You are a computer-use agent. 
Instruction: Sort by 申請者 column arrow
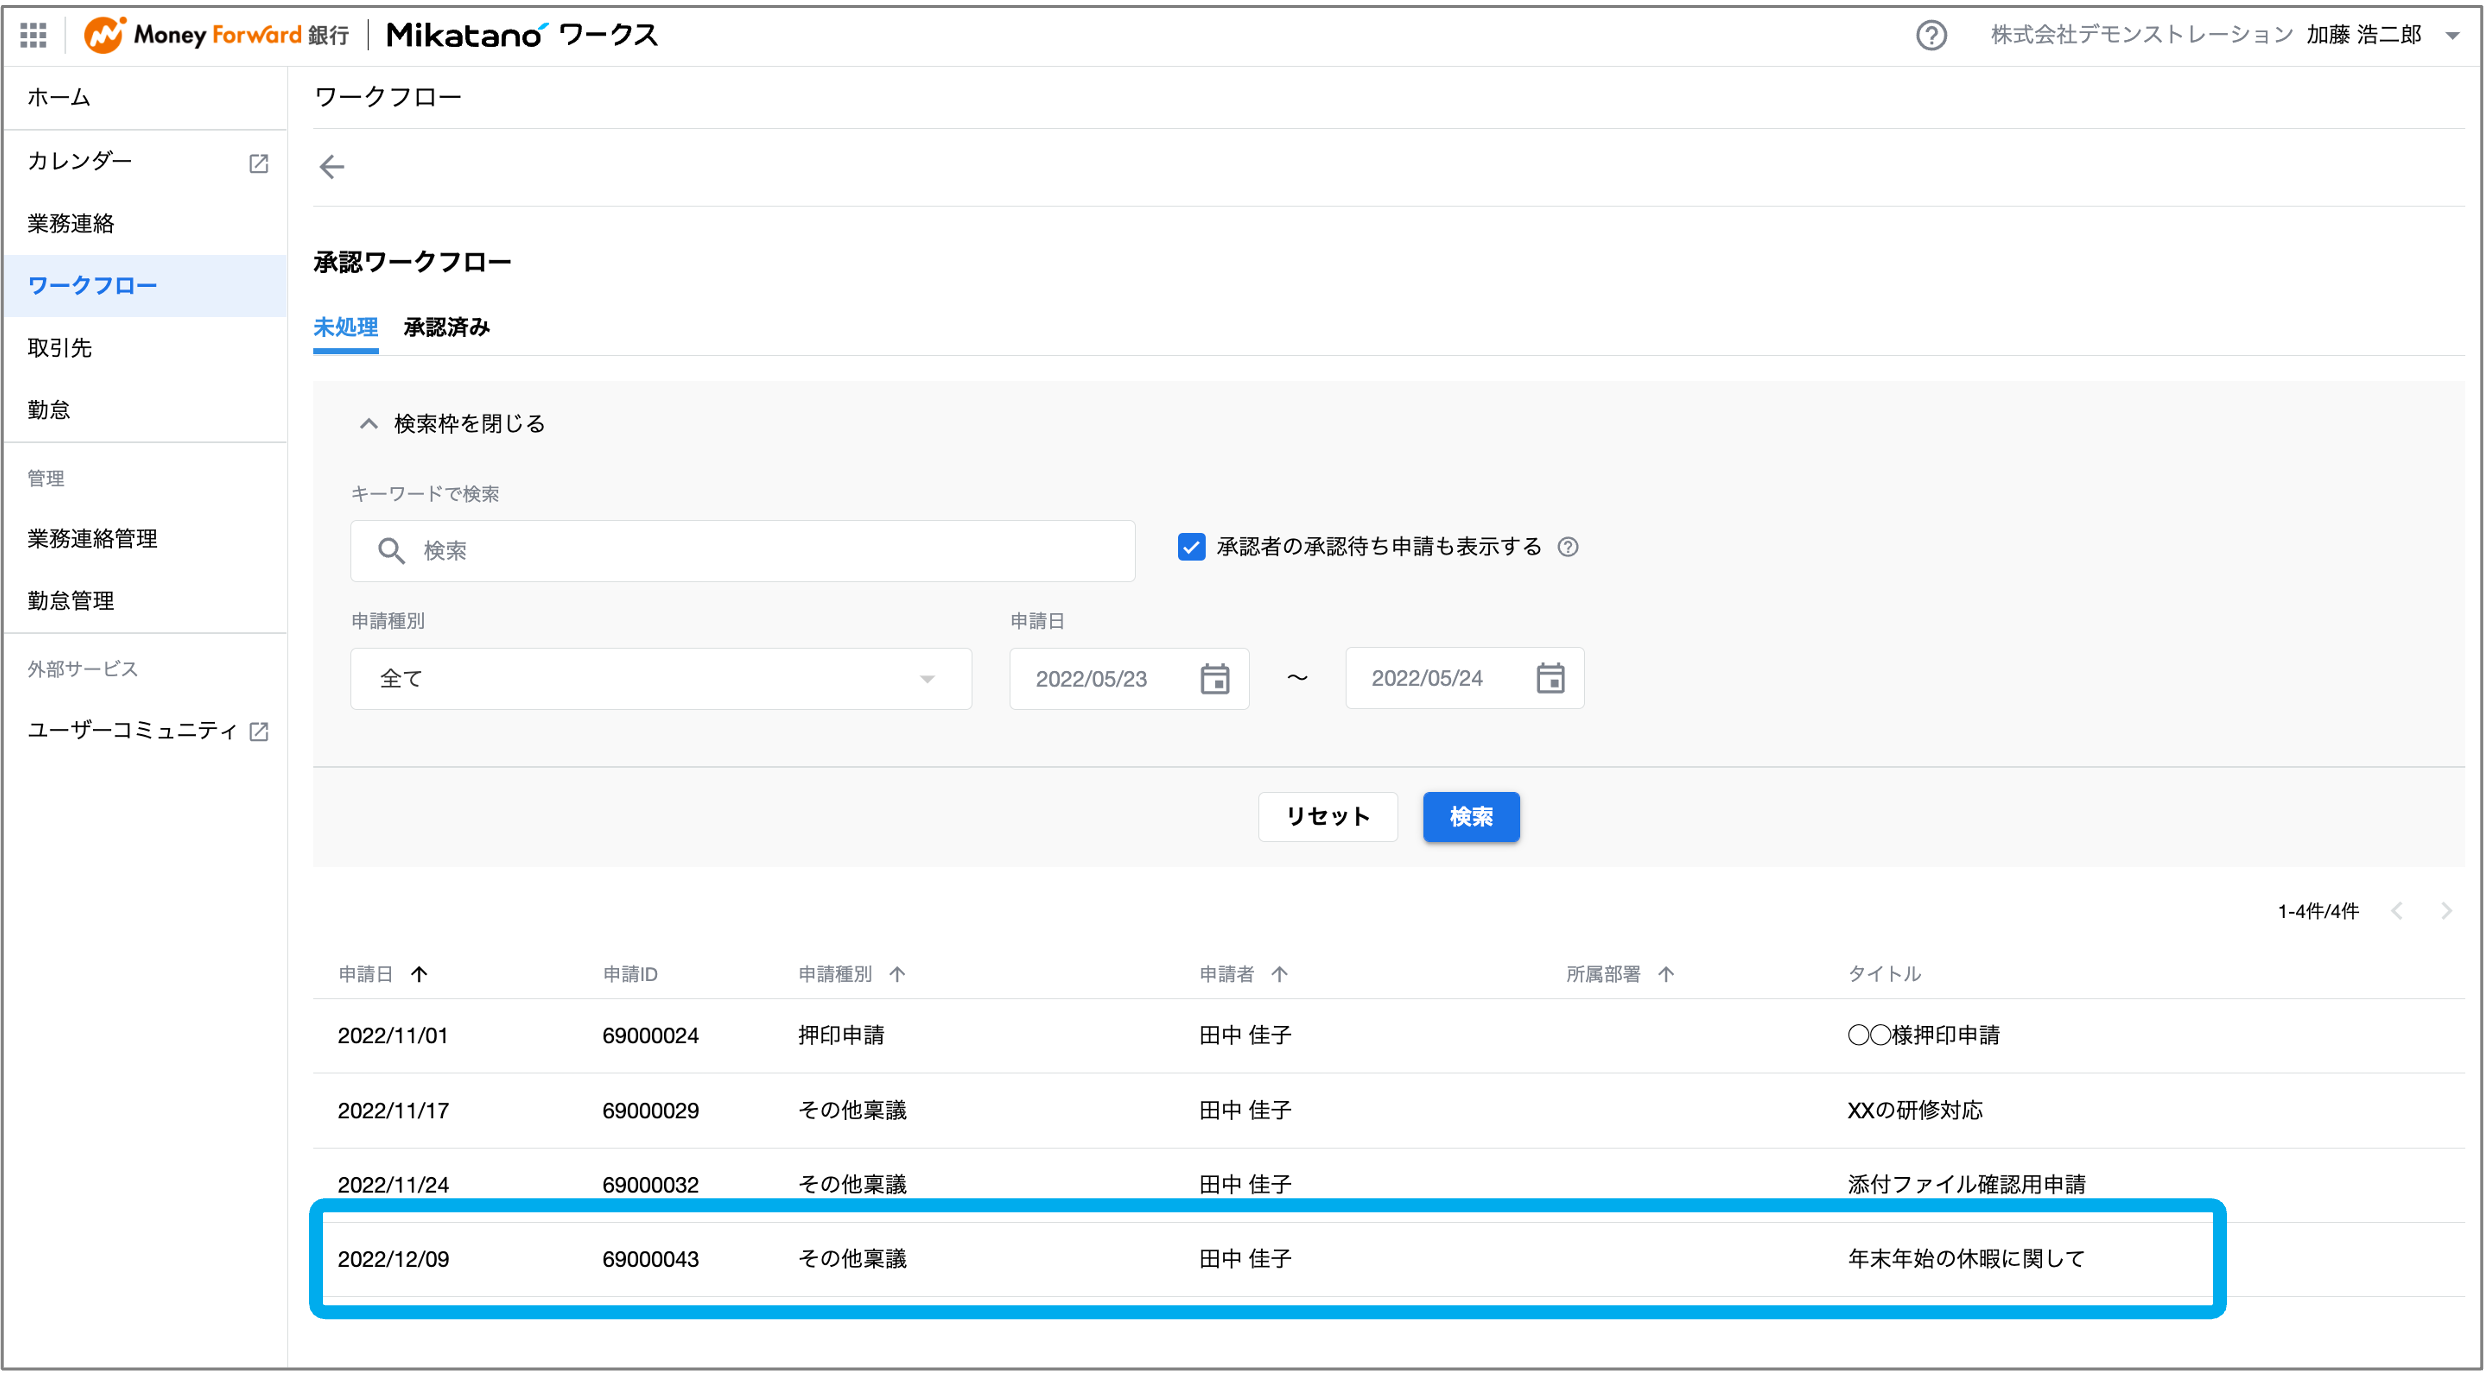coord(1279,974)
